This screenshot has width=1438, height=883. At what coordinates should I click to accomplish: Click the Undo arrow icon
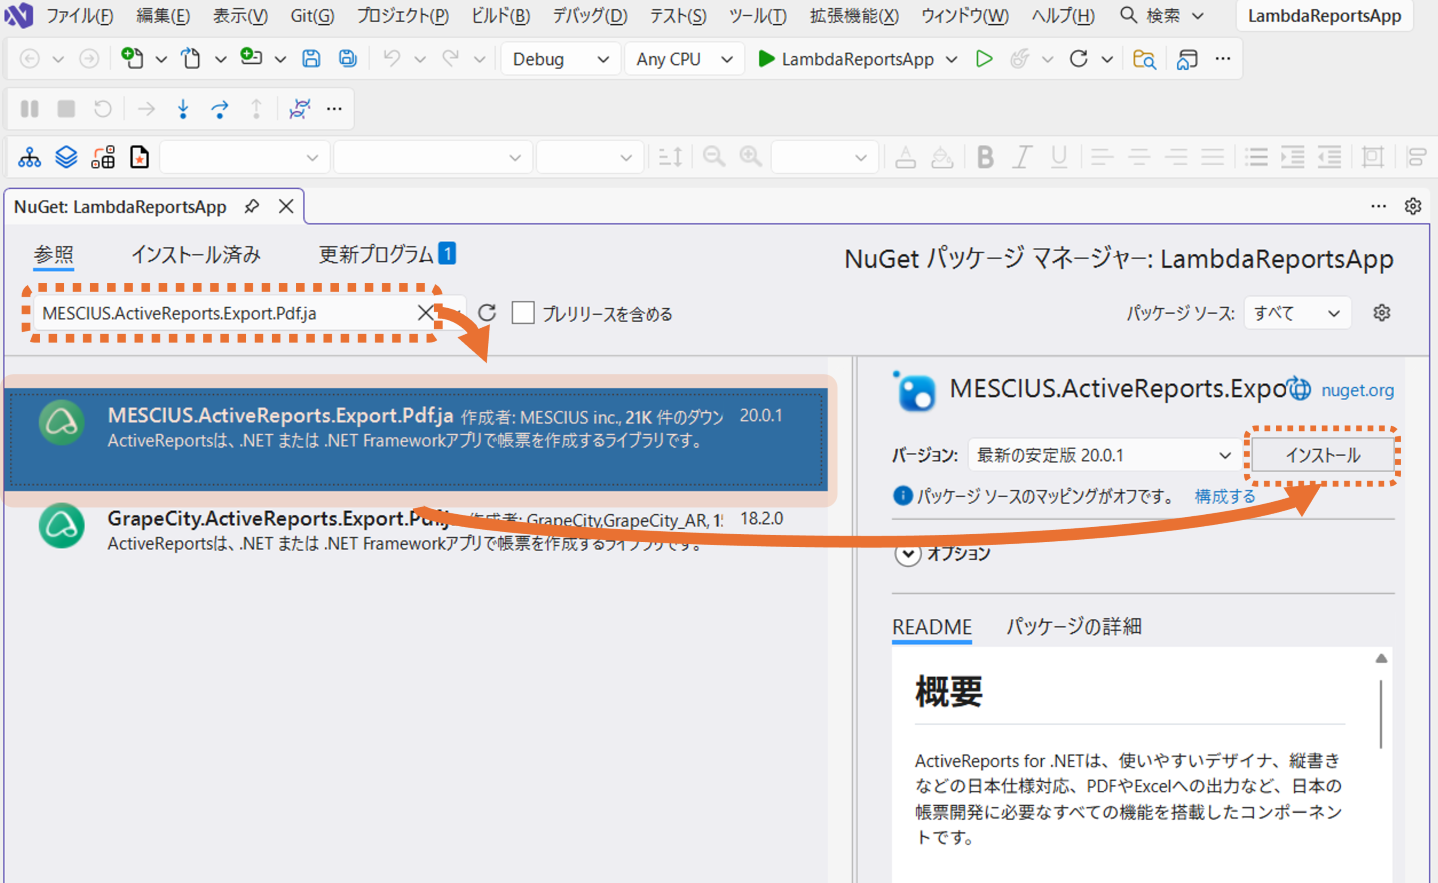(x=391, y=59)
